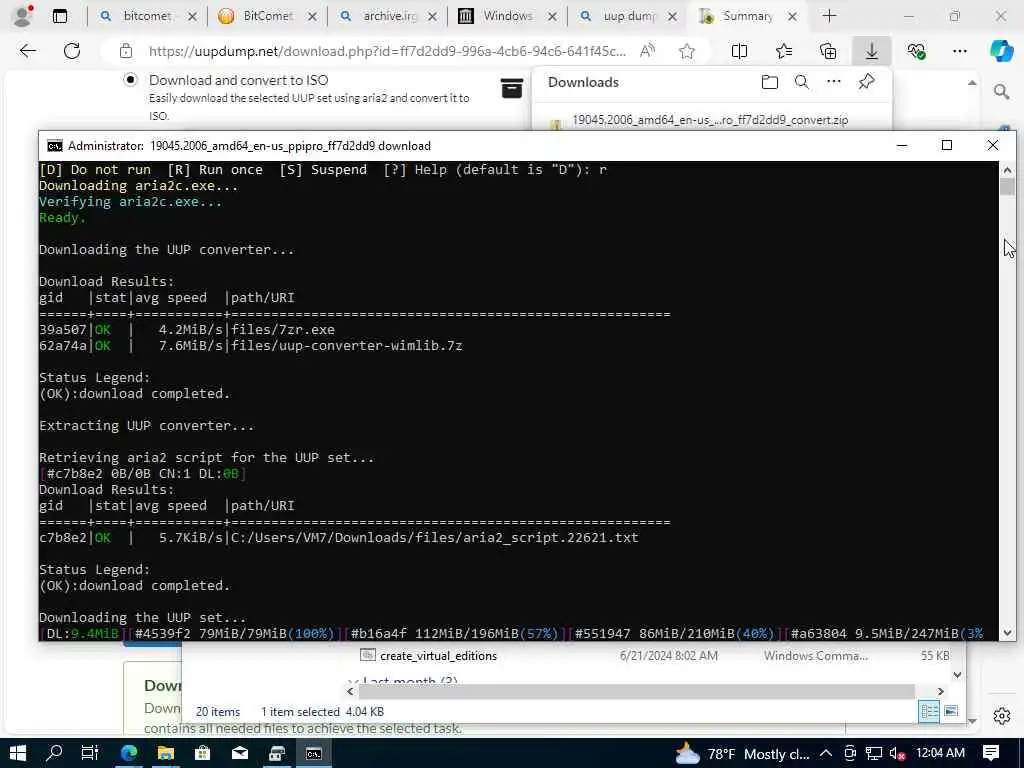Collapse the Last month group
This screenshot has width=1024, height=768.
(x=353, y=680)
